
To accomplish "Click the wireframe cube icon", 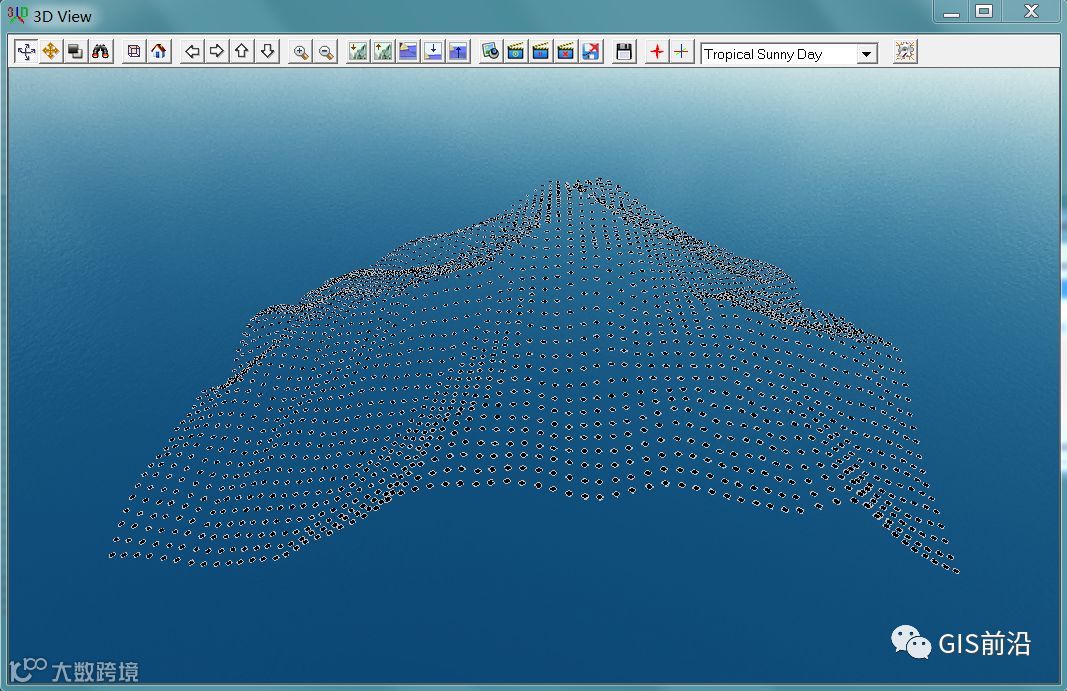I will pyautogui.click(x=134, y=52).
